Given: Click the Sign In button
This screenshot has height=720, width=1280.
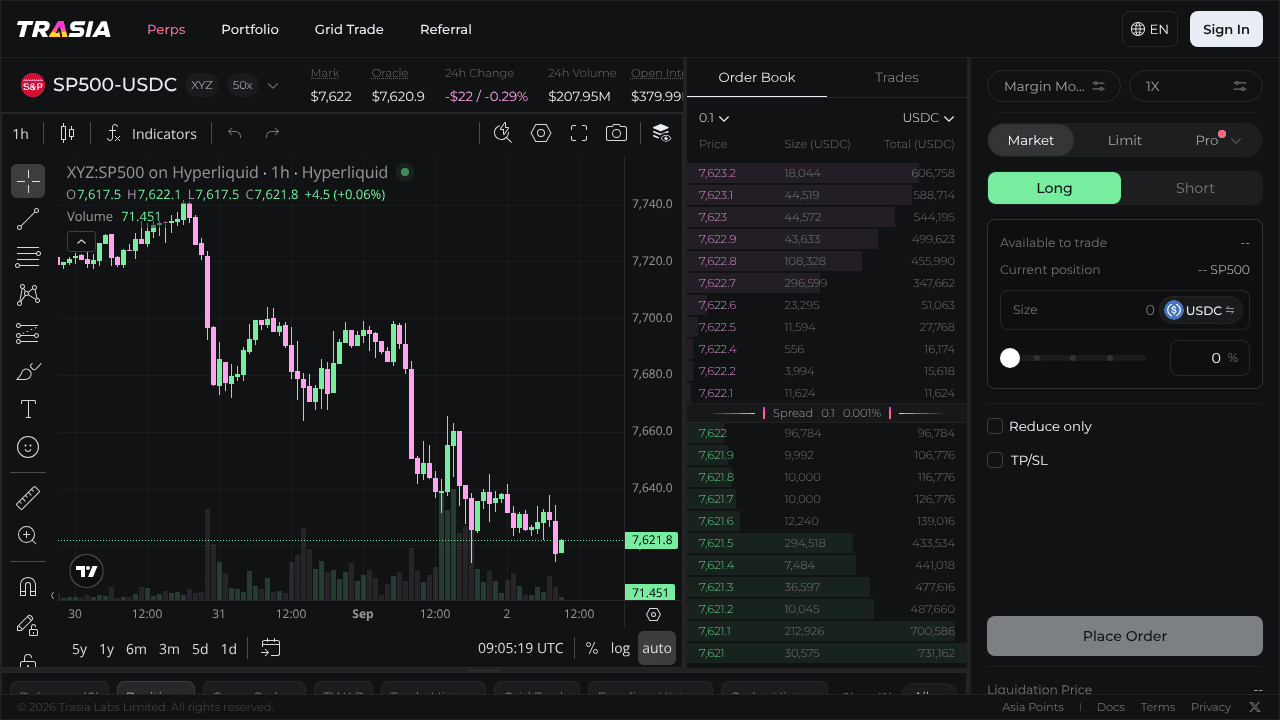Looking at the screenshot, I should (x=1226, y=29).
